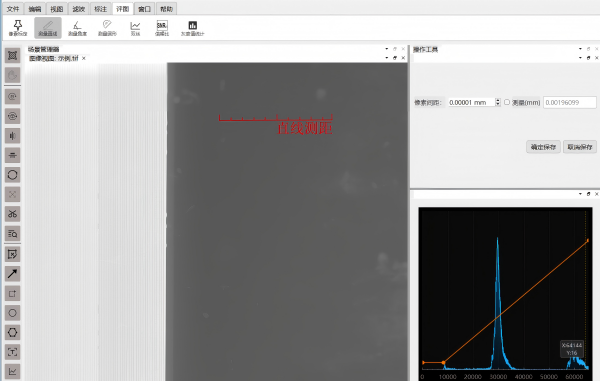Open the 场景管理器 panel dropdown arrow

tap(387, 49)
